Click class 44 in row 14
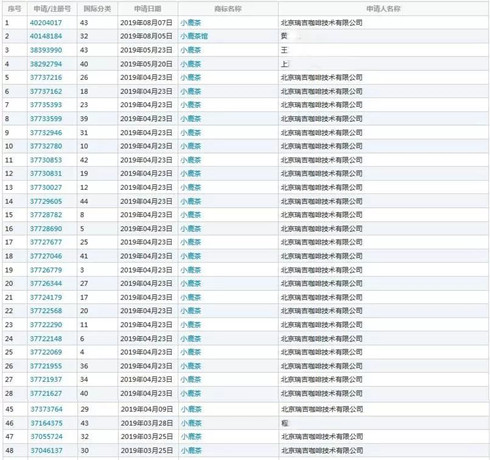Viewport: 490px width, 460px height. (x=84, y=201)
